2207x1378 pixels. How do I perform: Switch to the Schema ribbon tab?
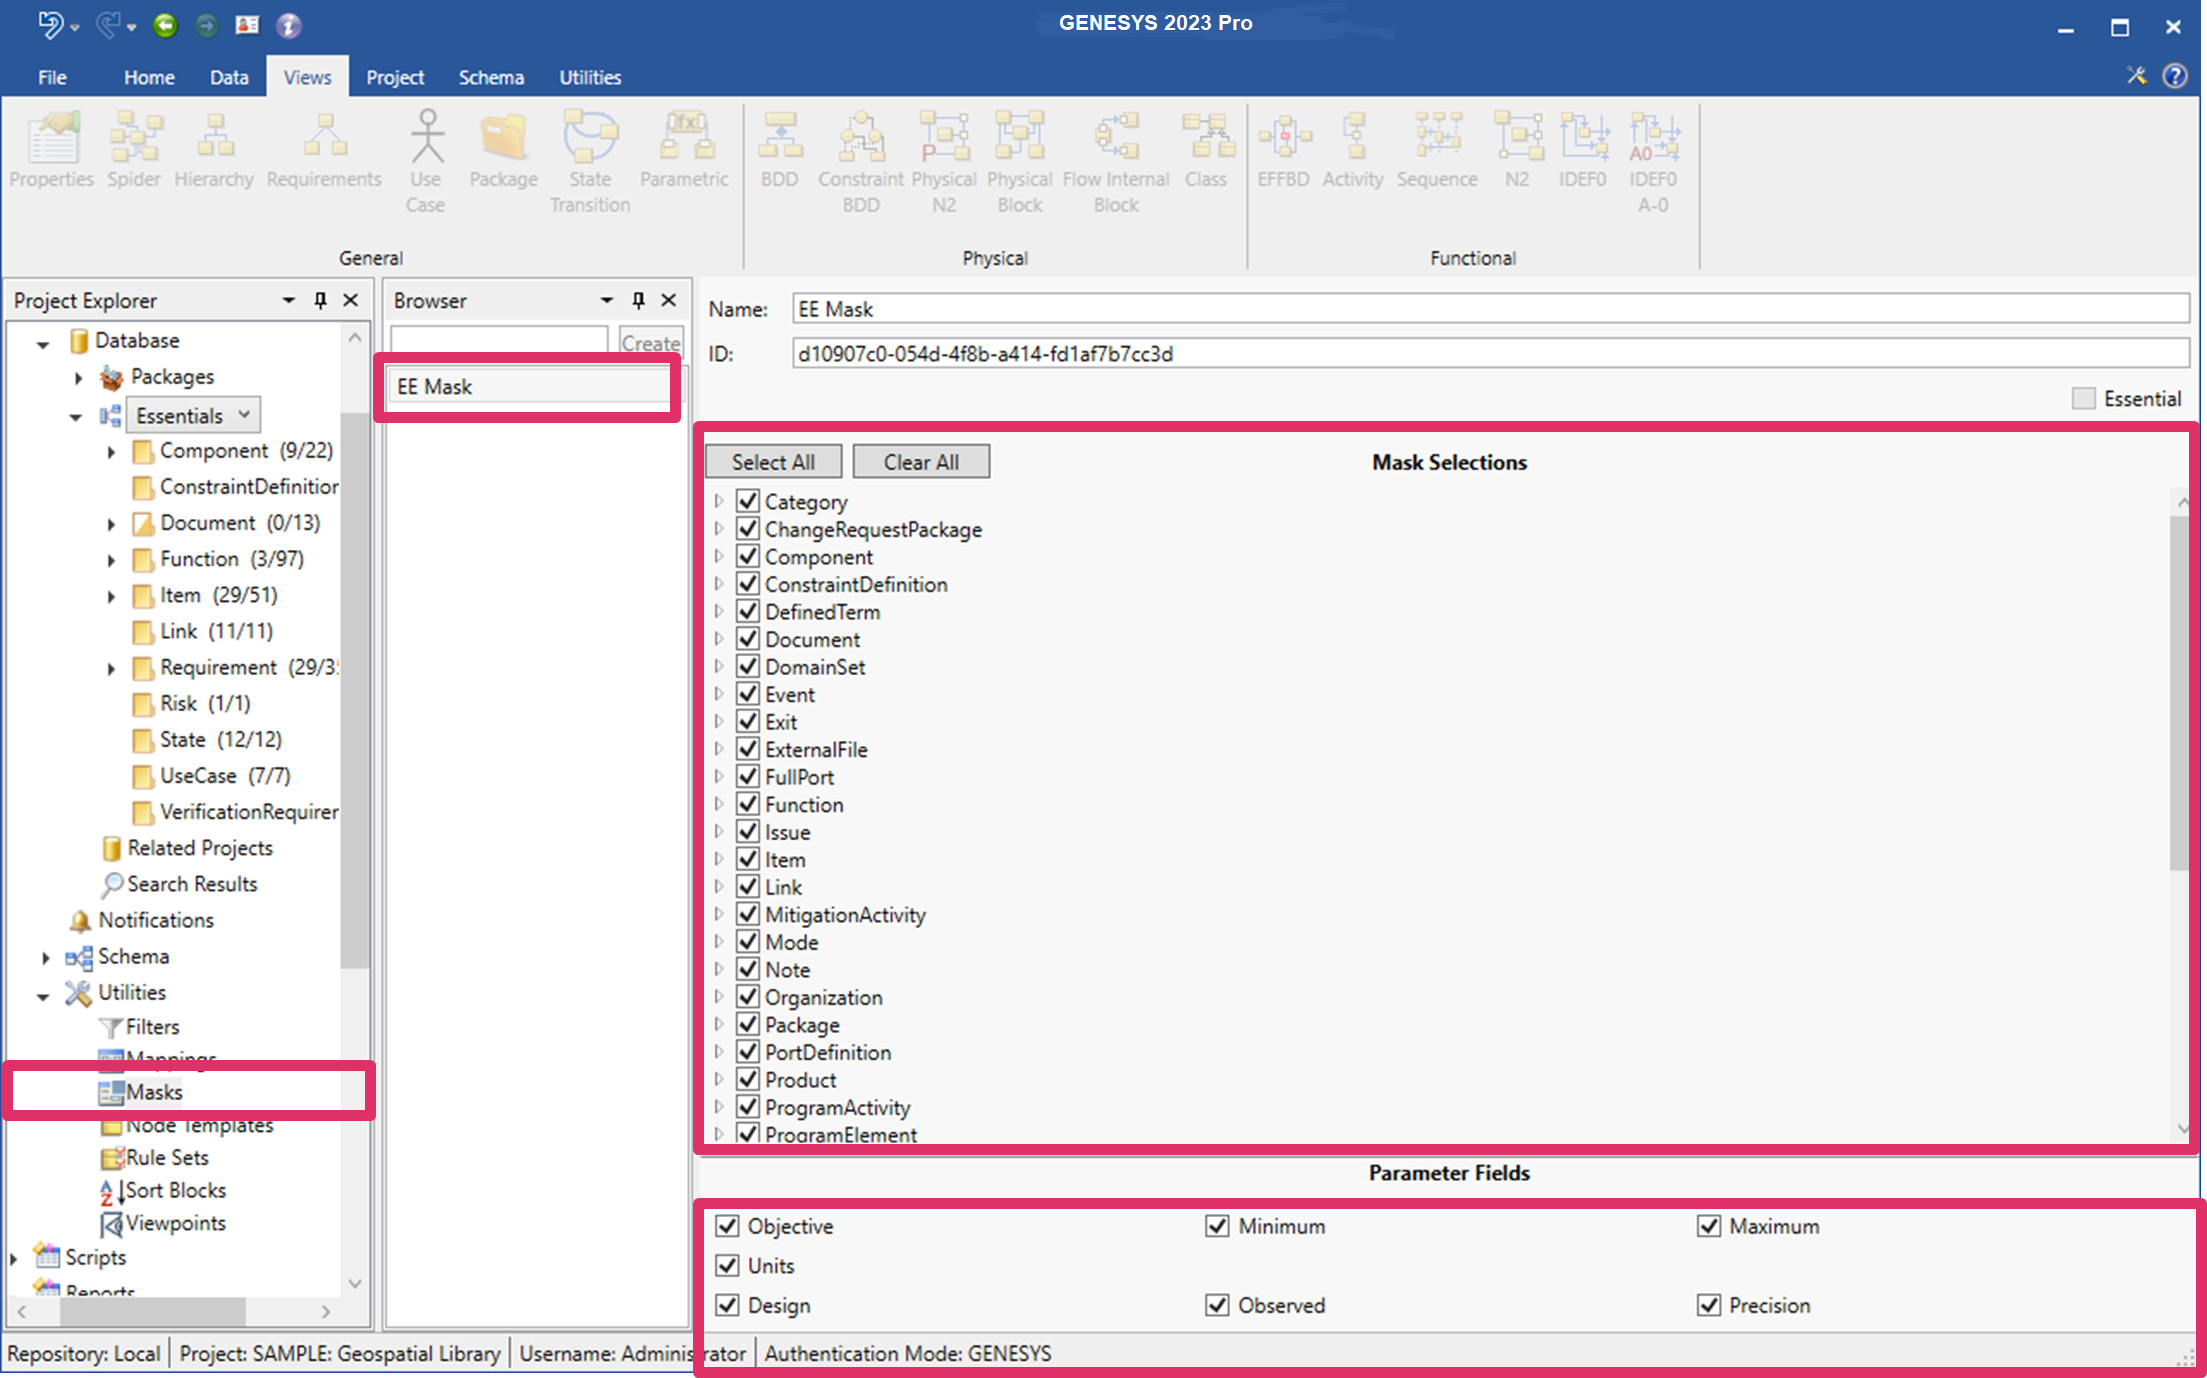click(x=491, y=77)
